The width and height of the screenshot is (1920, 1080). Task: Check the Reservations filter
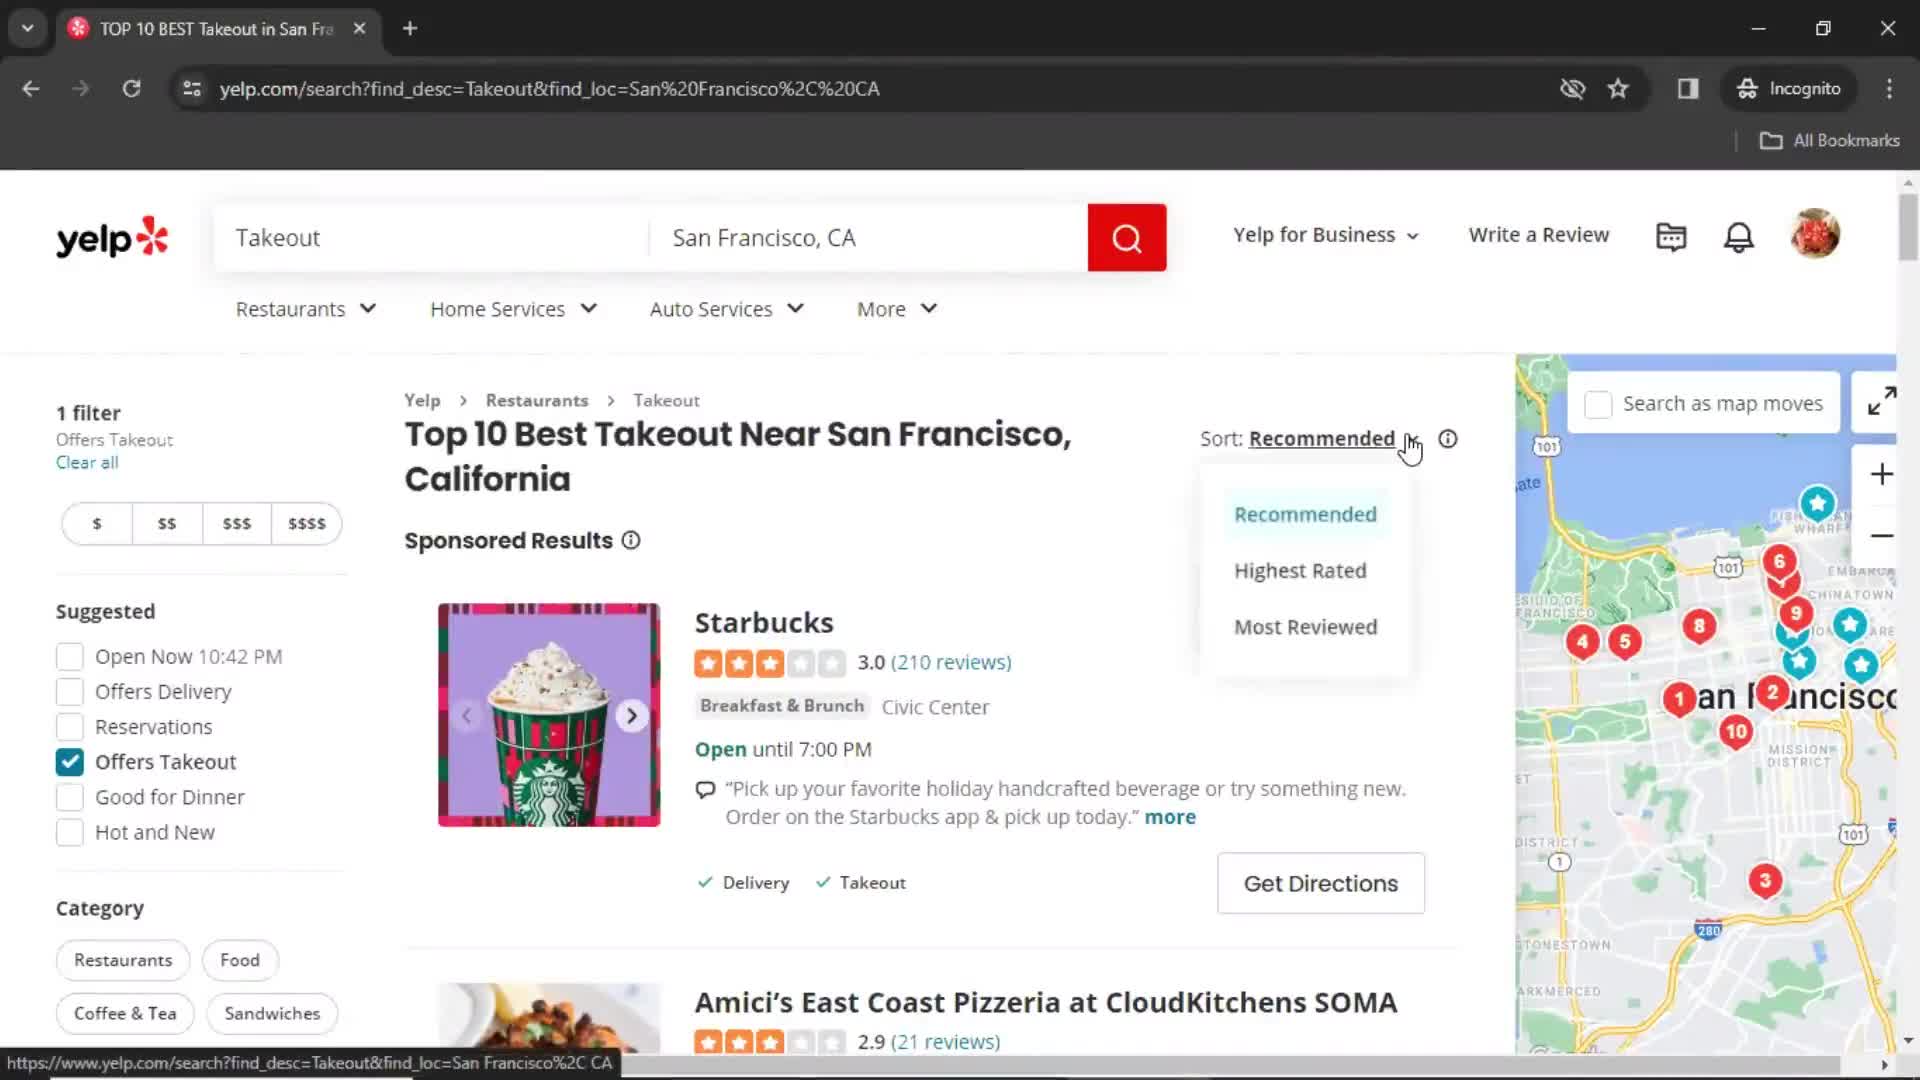[70, 727]
